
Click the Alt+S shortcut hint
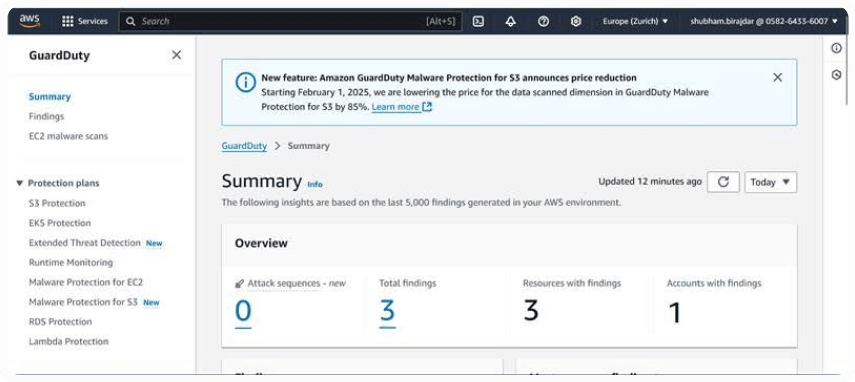tap(441, 21)
